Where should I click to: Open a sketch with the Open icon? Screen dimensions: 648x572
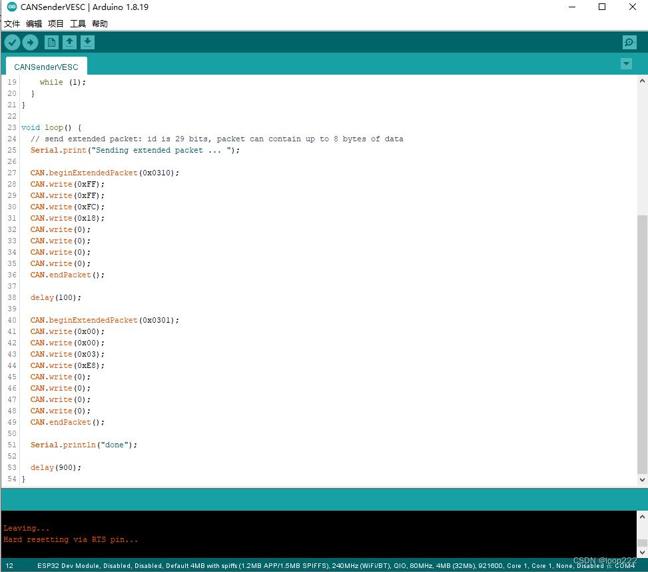(69, 42)
